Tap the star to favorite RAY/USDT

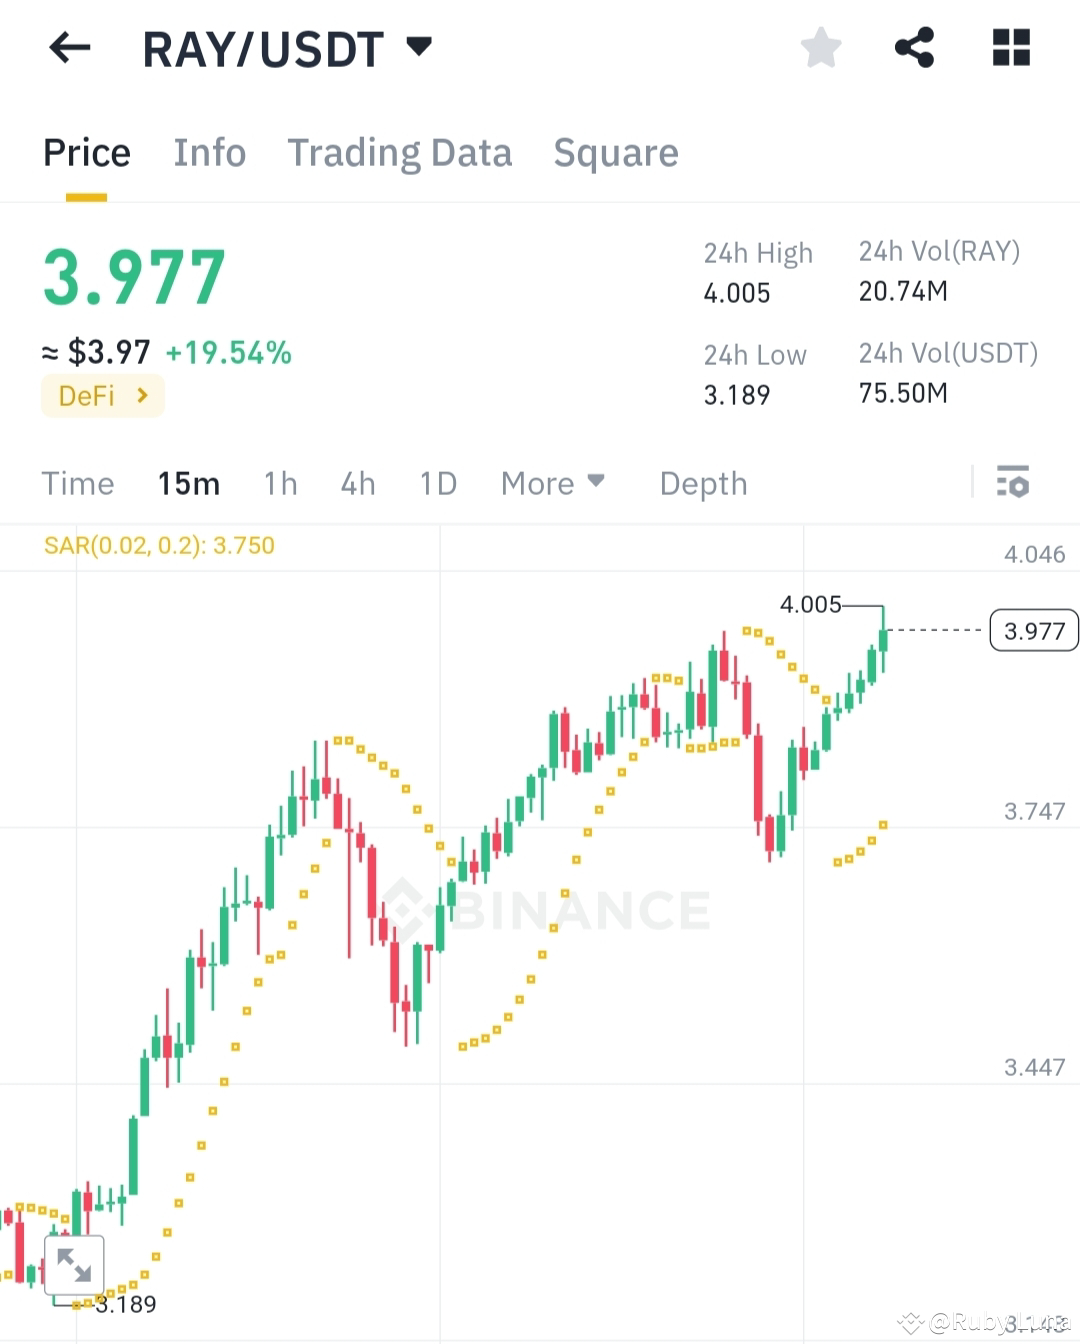(x=820, y=47)
